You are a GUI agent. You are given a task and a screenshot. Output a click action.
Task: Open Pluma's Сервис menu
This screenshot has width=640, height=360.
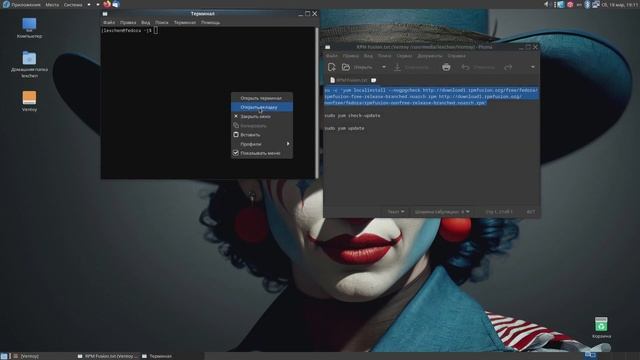tap(404, 56)
